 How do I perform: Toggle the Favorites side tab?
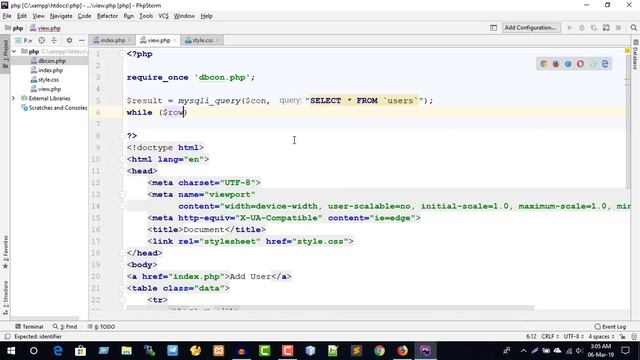(5, 252)
